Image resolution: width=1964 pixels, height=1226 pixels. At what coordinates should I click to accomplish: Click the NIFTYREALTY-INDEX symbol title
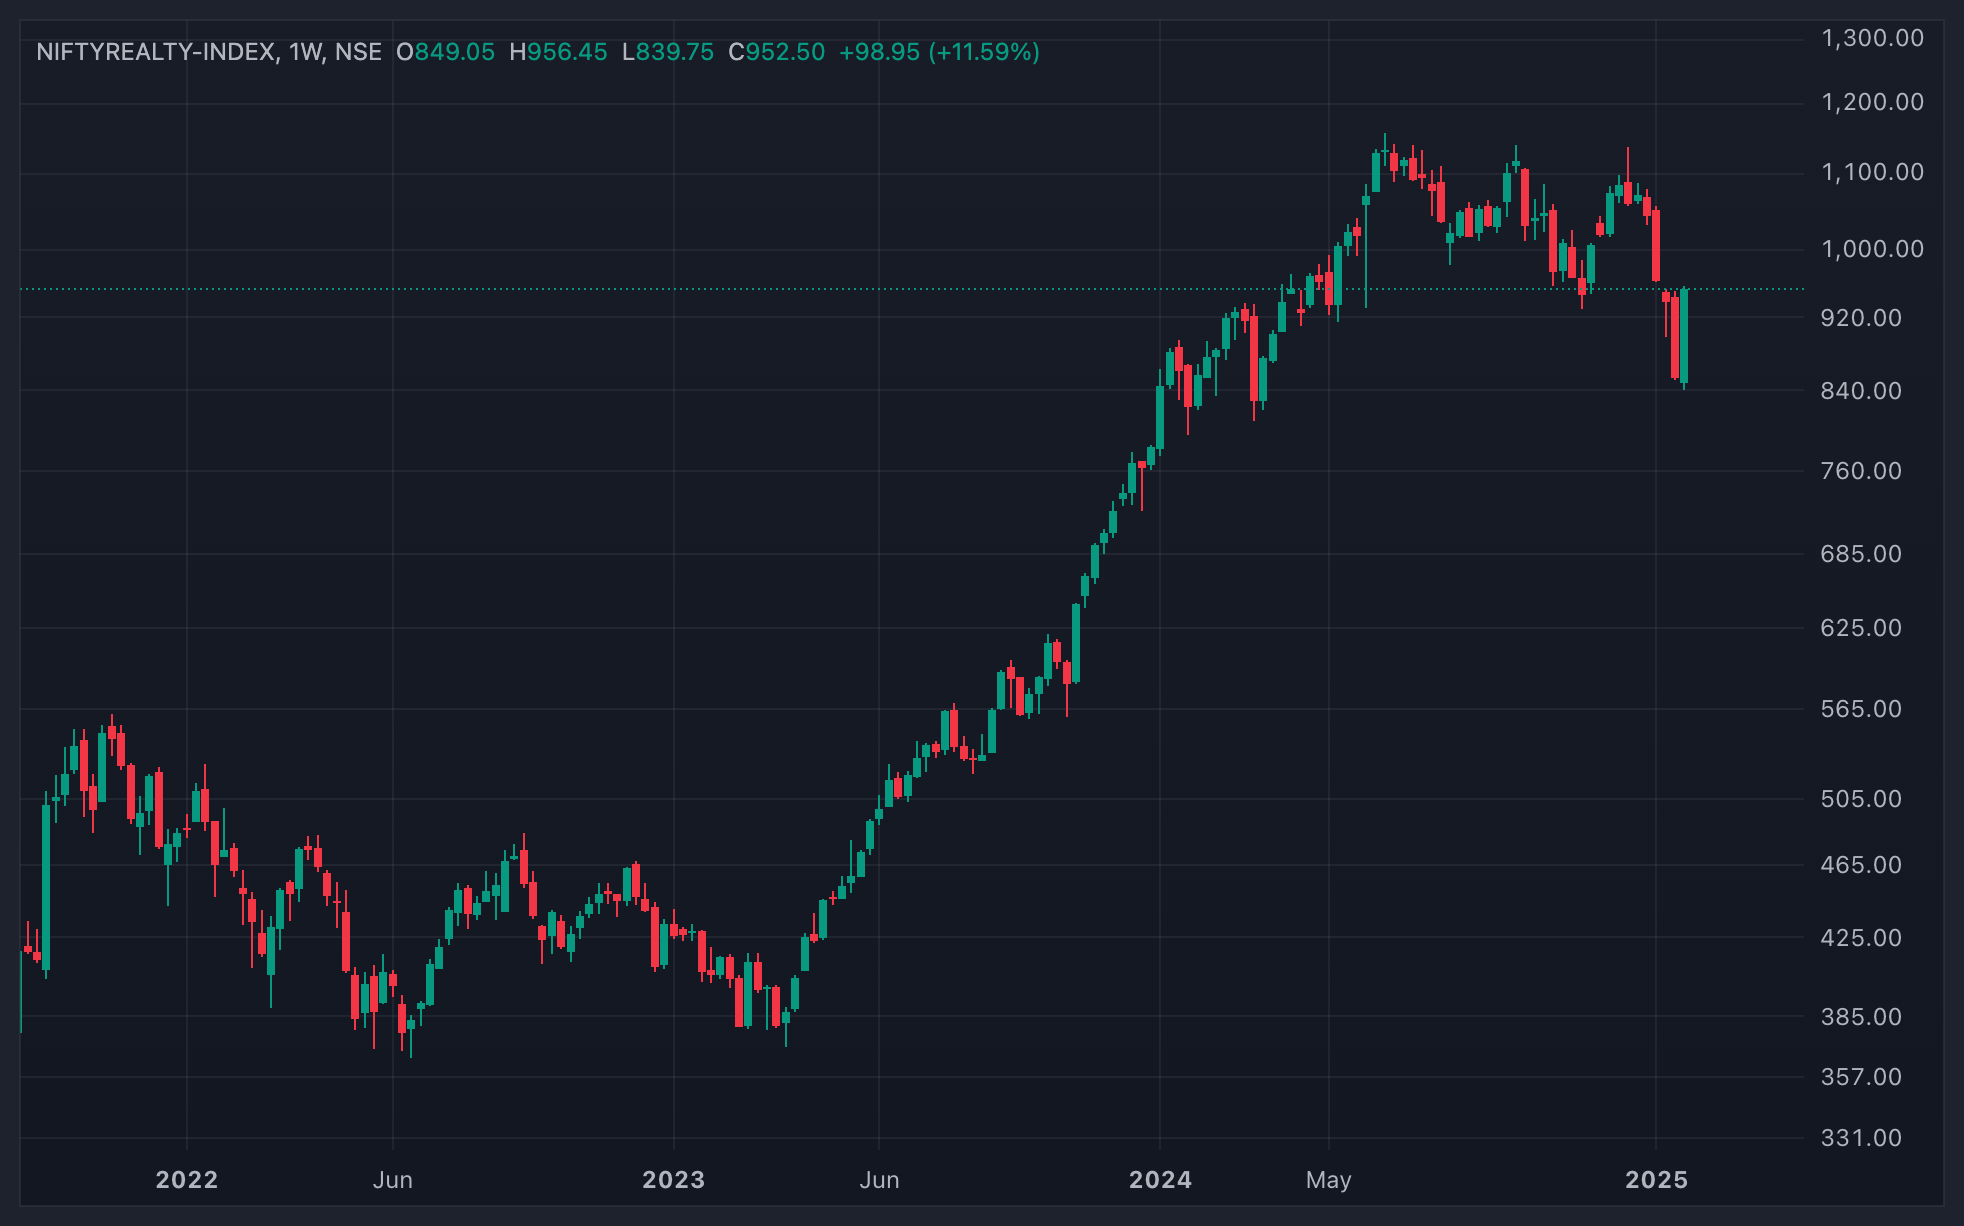coord(156,52)
